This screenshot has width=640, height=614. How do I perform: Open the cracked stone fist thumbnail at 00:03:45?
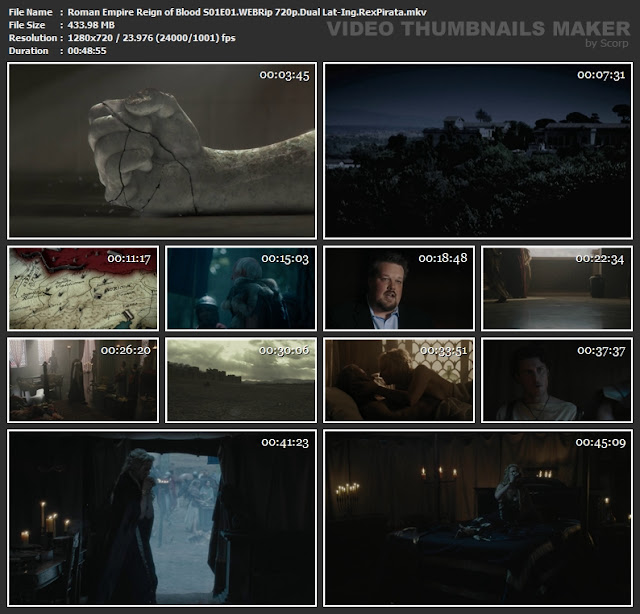coord(162,150)
